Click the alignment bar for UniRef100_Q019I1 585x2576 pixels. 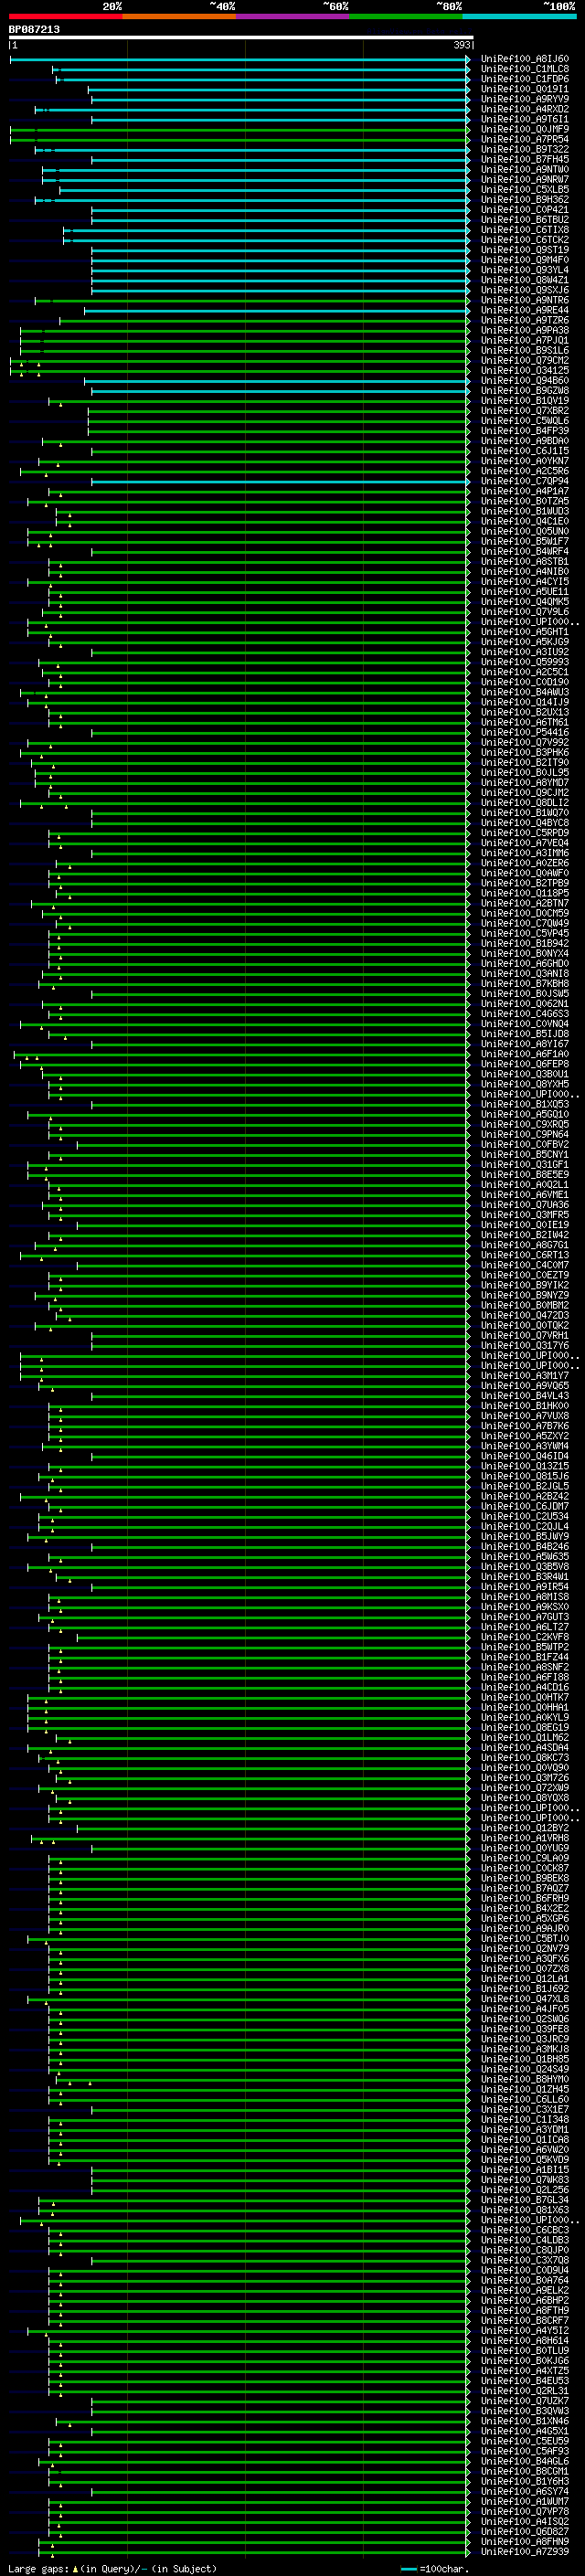click(279, 89)
